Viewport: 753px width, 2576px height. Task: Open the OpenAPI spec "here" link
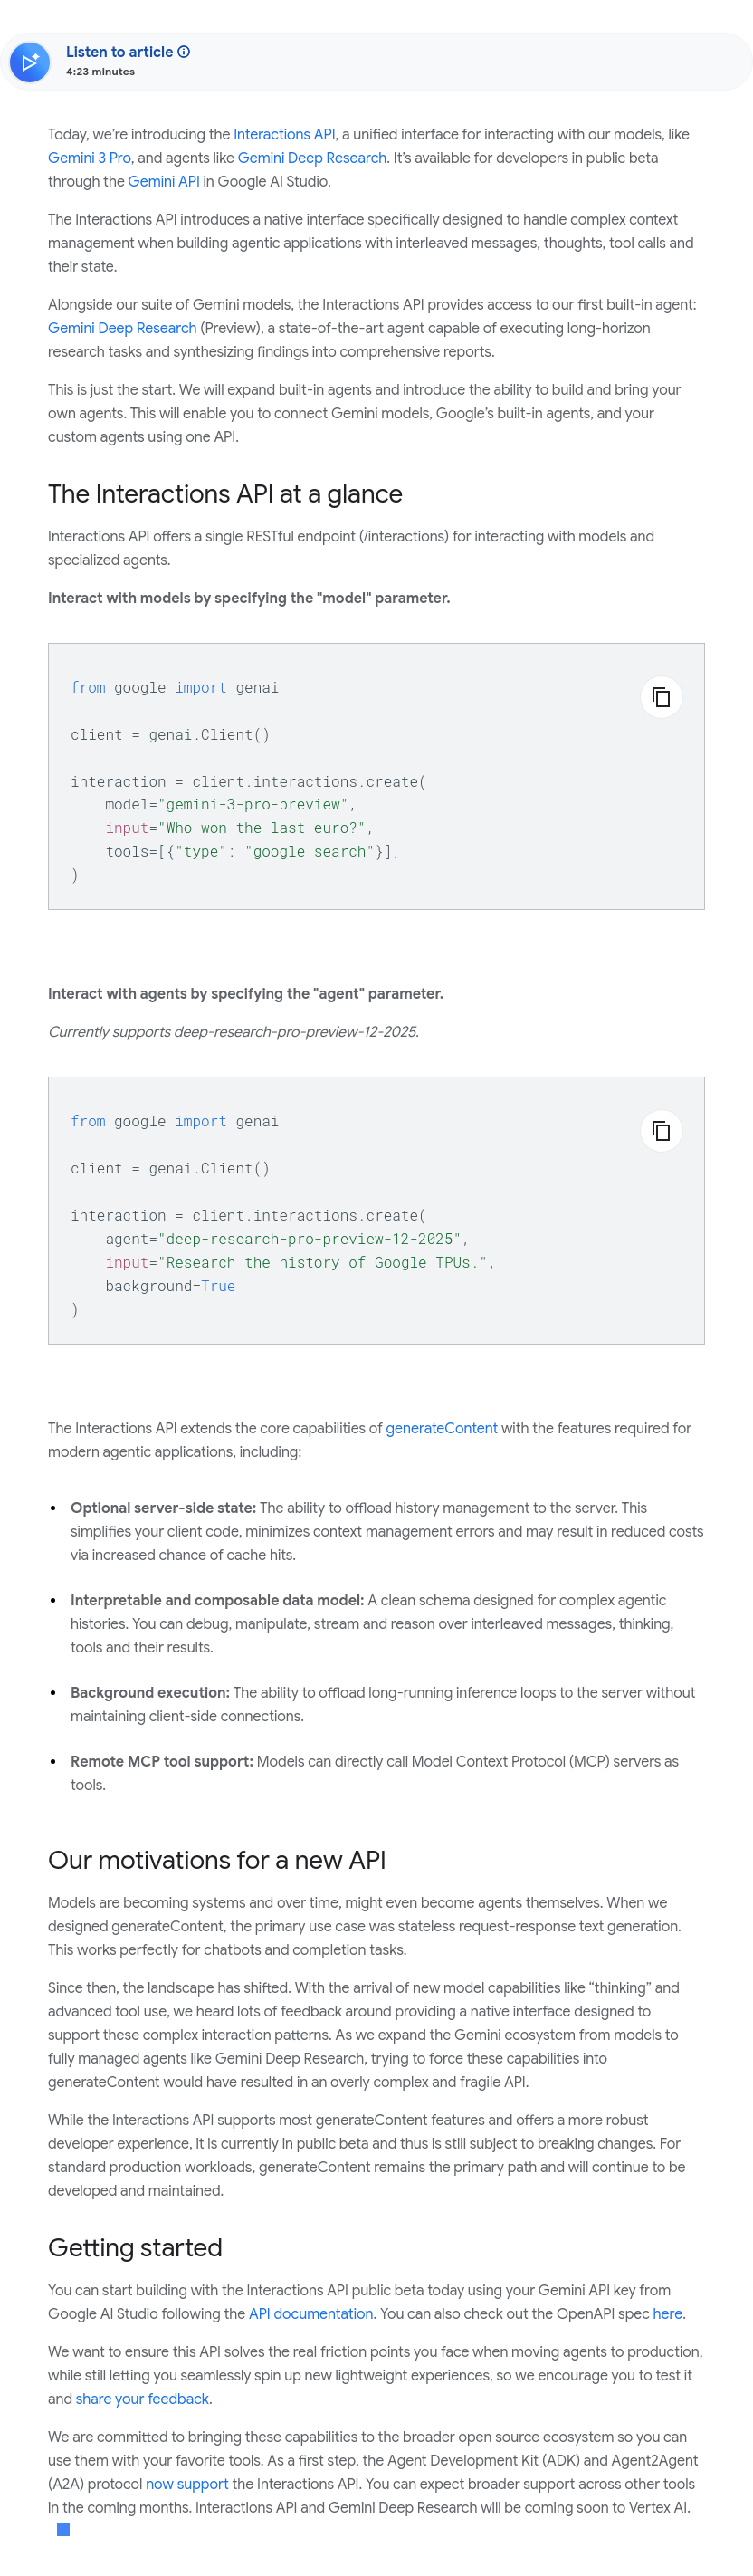(x=667, y=2313)
